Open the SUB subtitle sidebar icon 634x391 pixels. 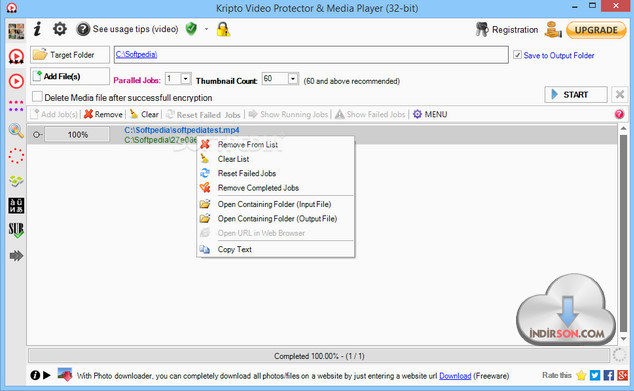click(x=16, y=230)
